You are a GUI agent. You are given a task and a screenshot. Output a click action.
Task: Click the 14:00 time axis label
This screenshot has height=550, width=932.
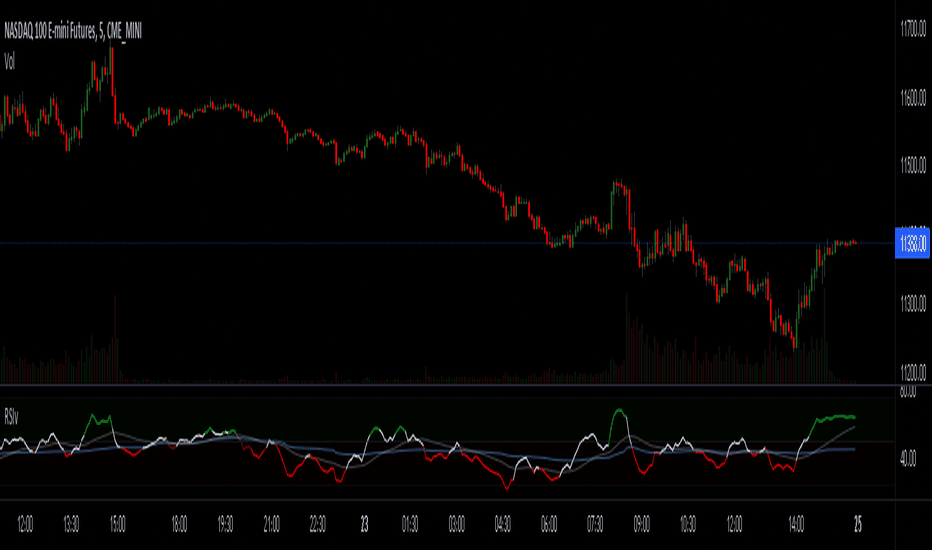(796, 524)
